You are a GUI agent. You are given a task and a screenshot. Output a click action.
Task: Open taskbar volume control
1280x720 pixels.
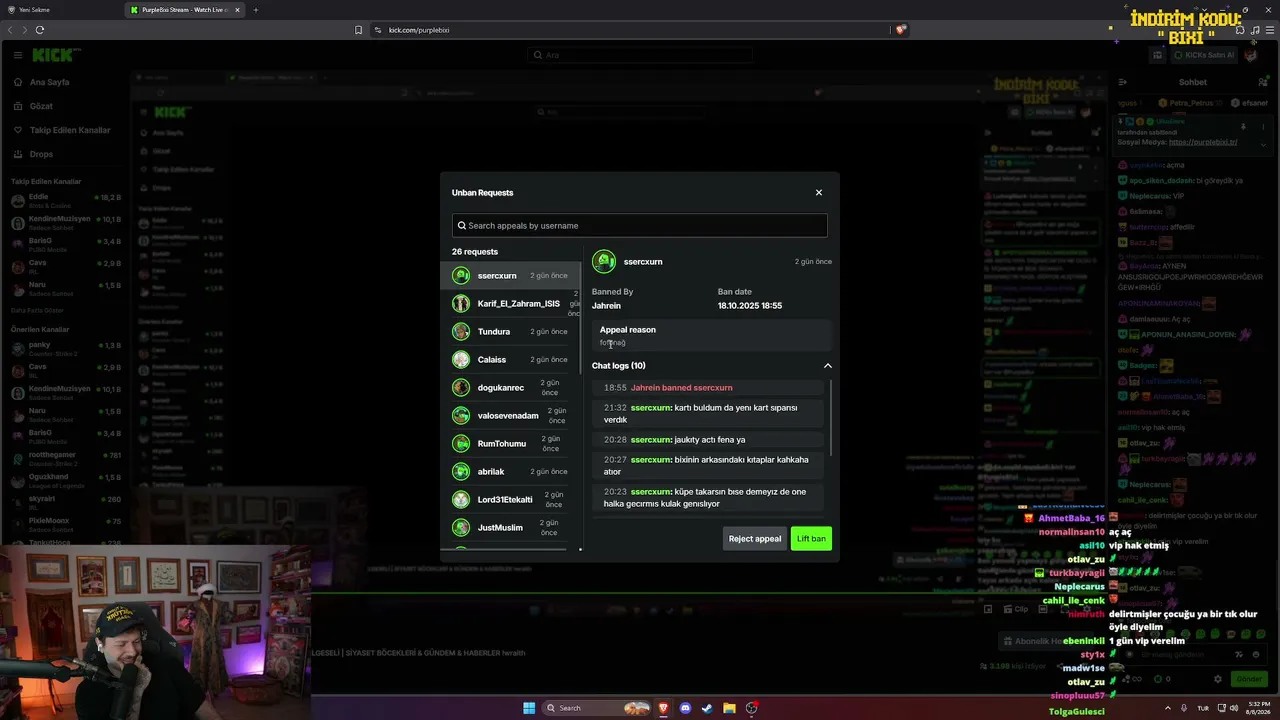1233,708
